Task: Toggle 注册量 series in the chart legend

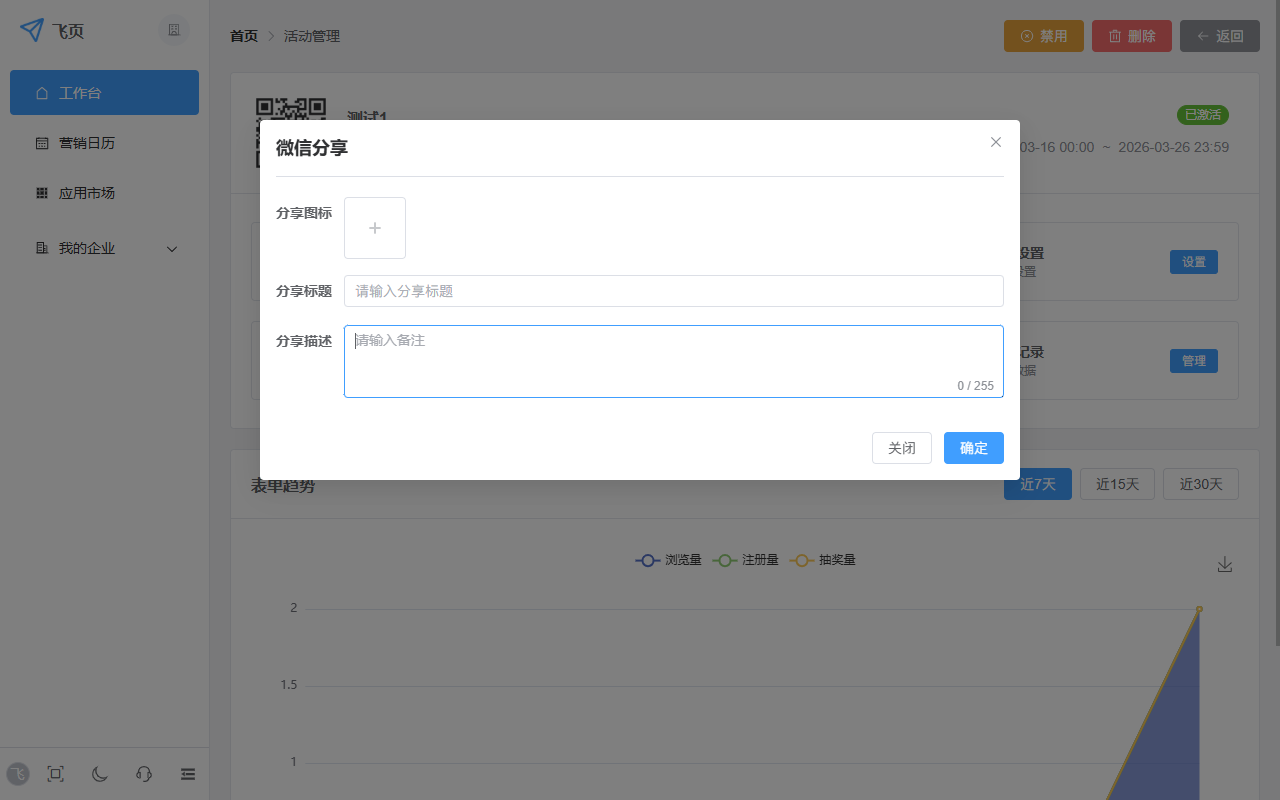Action: tap(746, 560)
